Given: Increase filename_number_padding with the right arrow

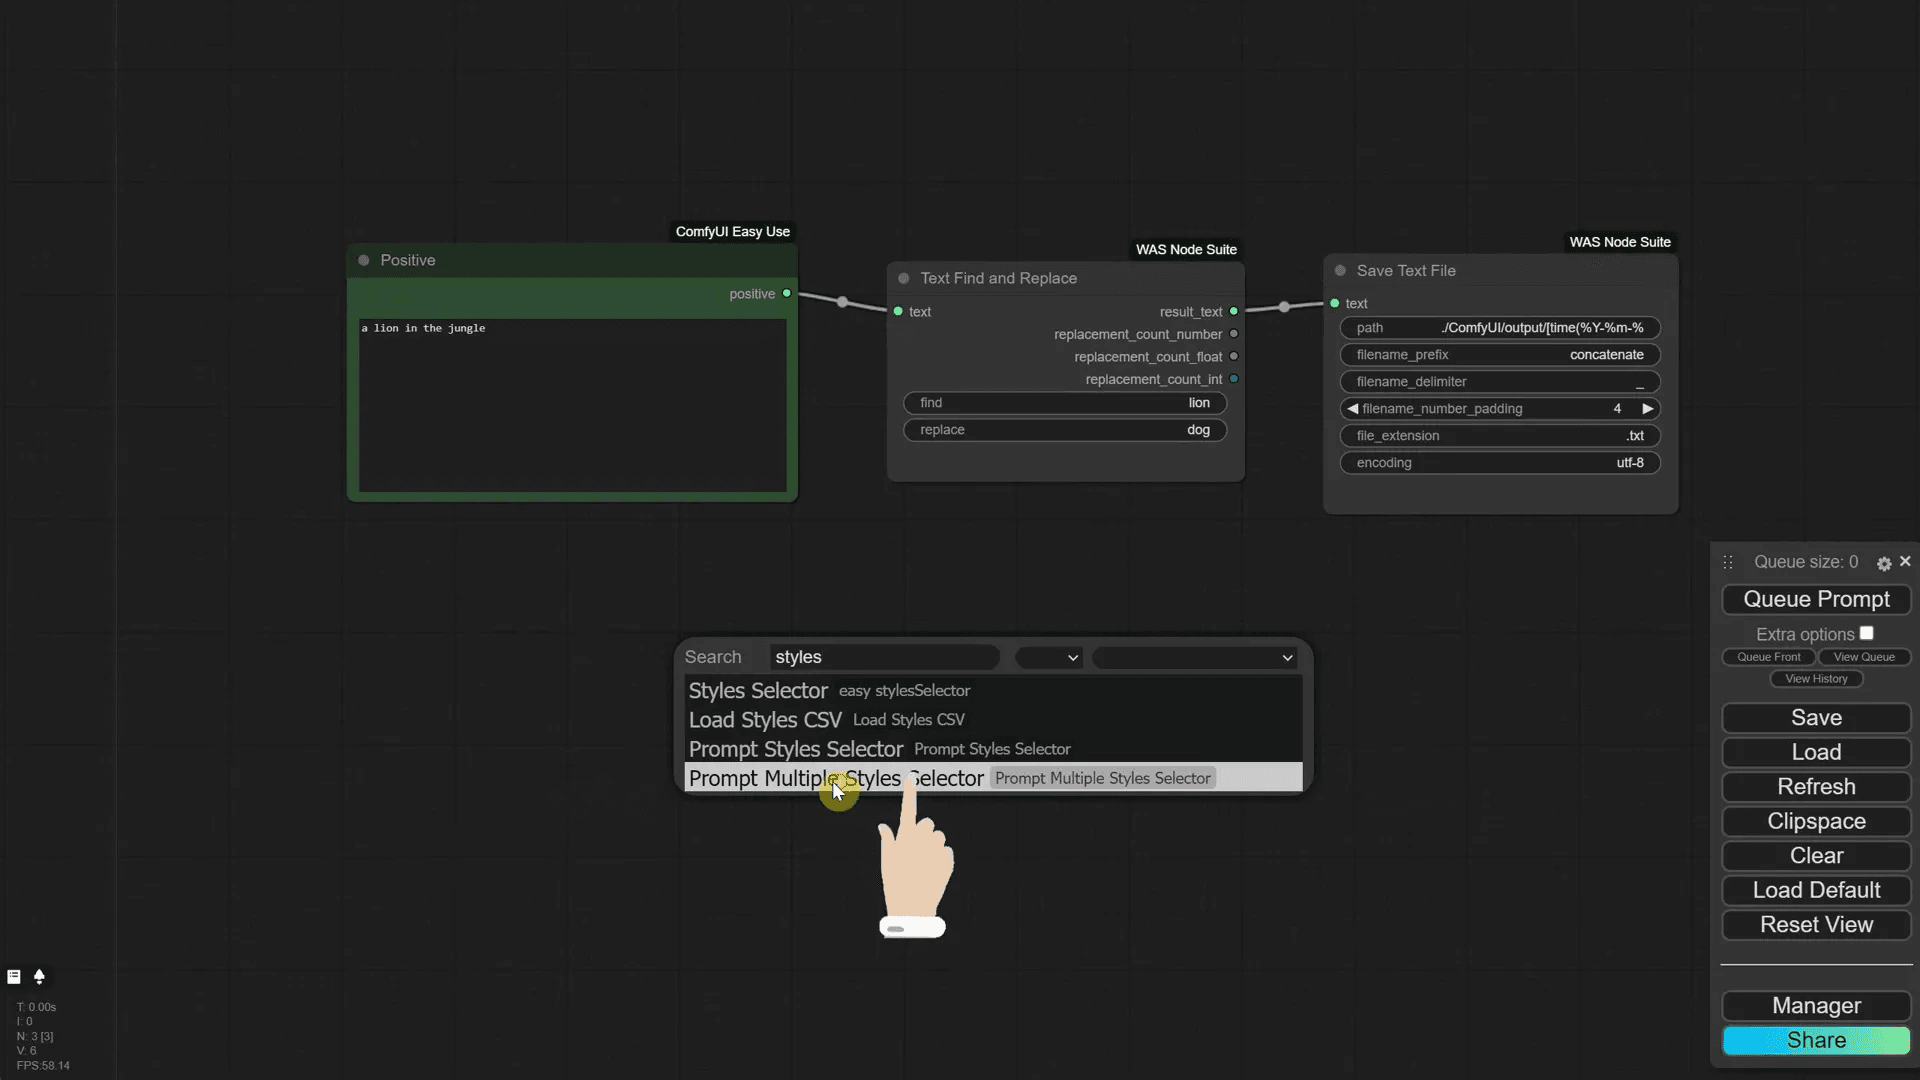Looking at the screenshot, I should pyautogui.click(x=1648, y=409).
